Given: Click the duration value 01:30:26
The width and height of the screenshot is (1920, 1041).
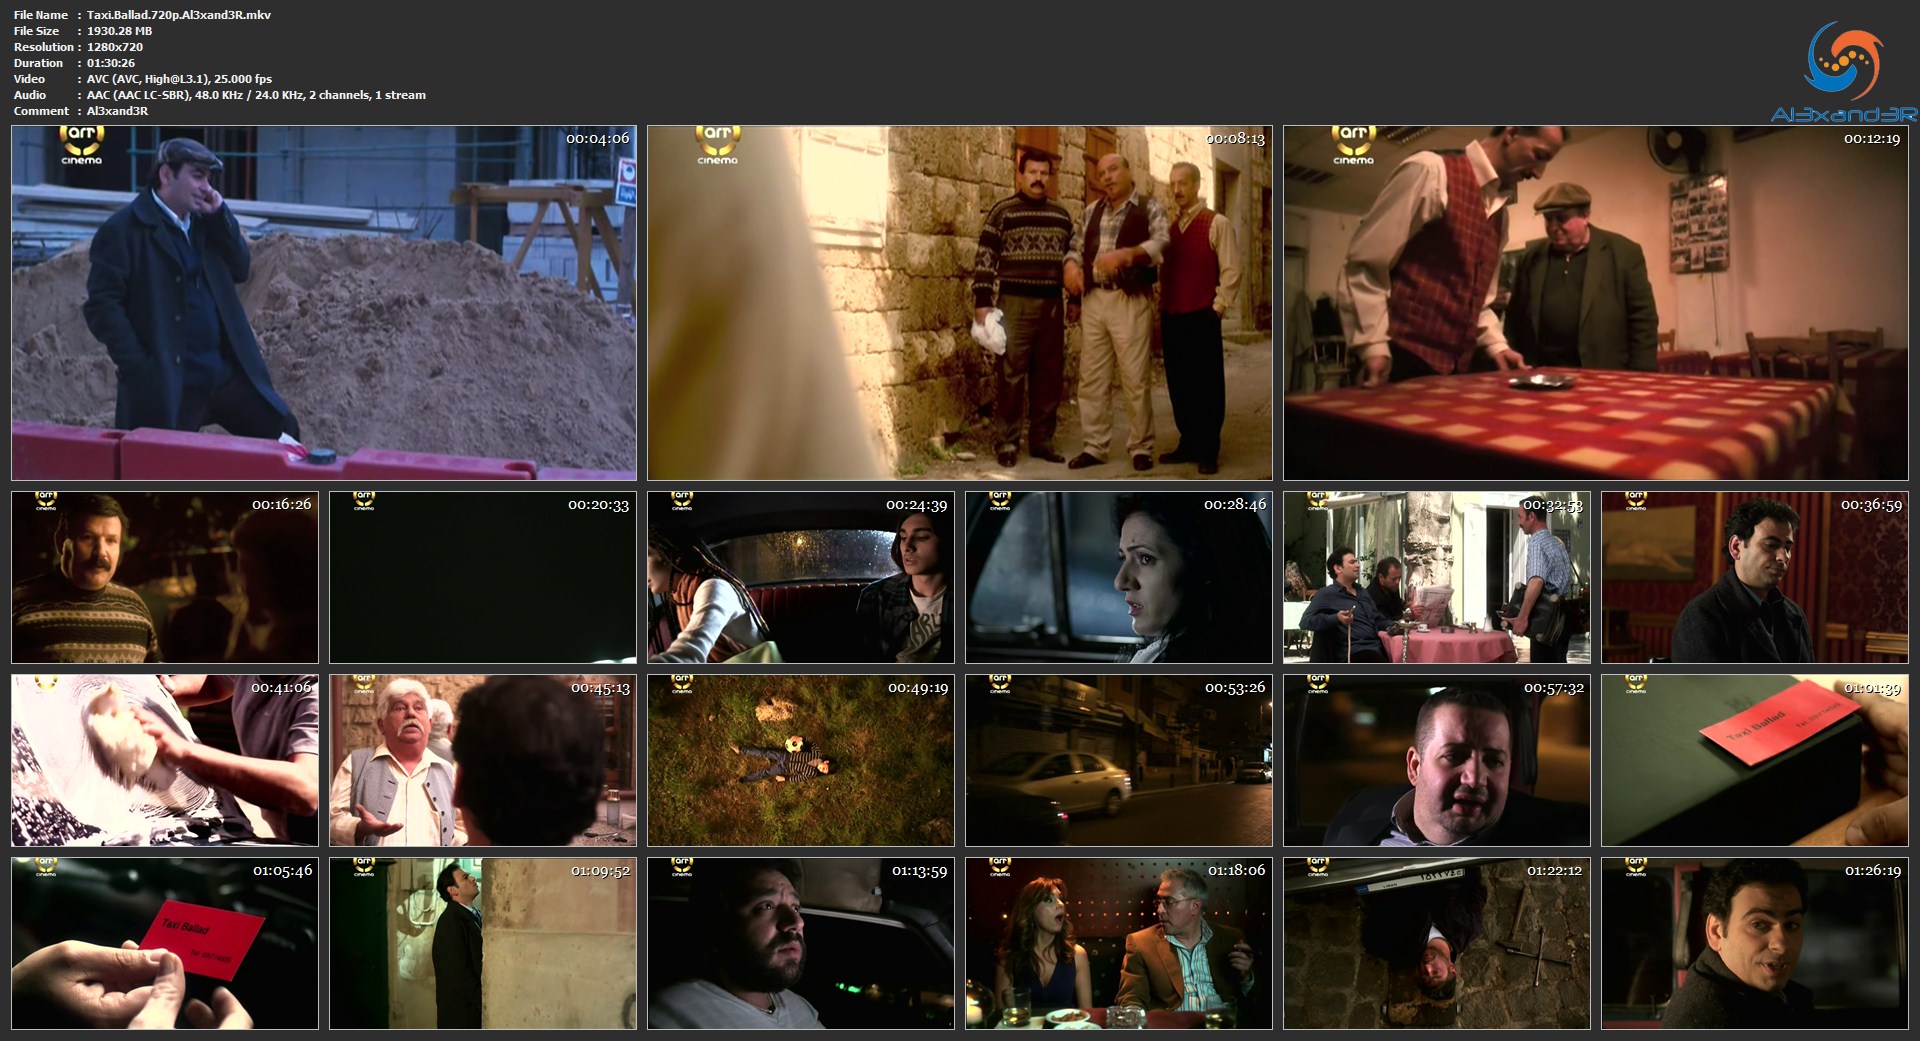Looking at the screenshot, I should 111,63.
